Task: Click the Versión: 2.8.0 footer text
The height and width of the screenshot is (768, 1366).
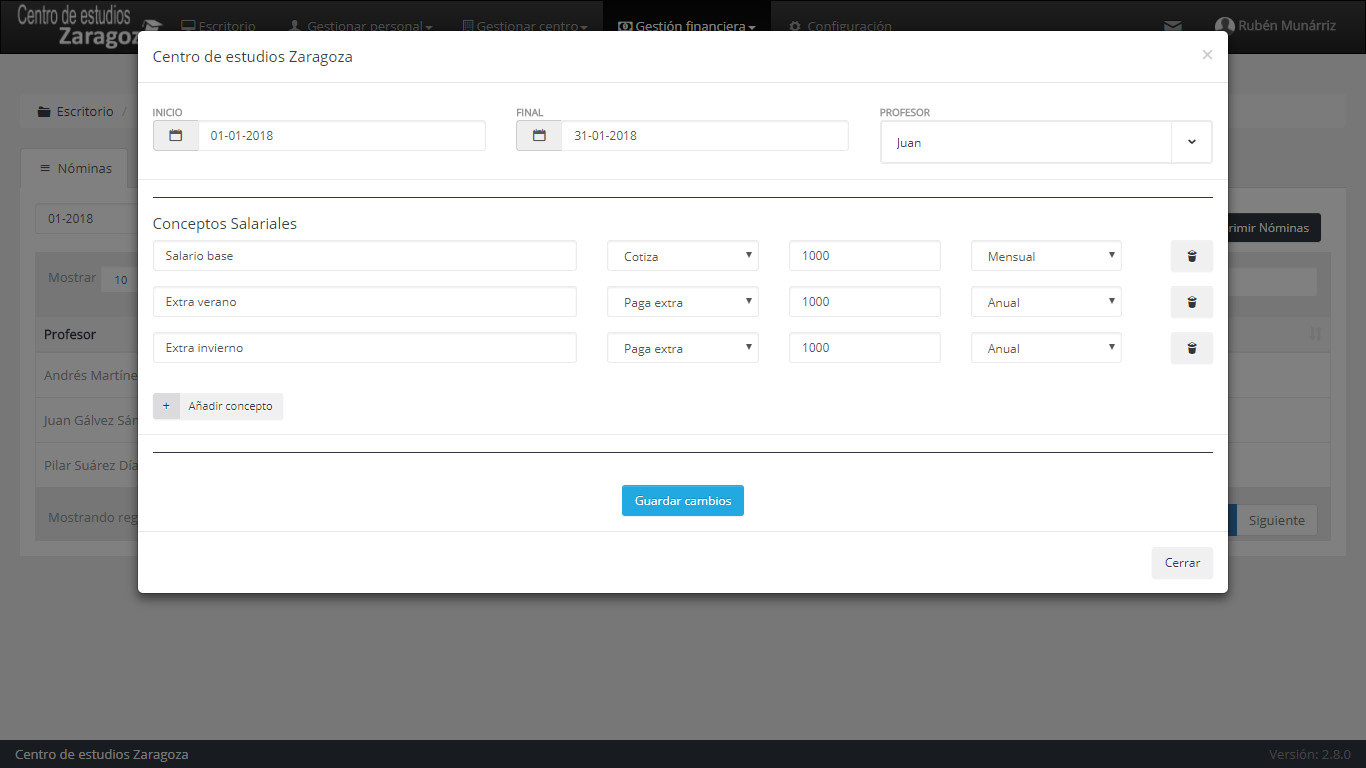Action: point(1310,754)
